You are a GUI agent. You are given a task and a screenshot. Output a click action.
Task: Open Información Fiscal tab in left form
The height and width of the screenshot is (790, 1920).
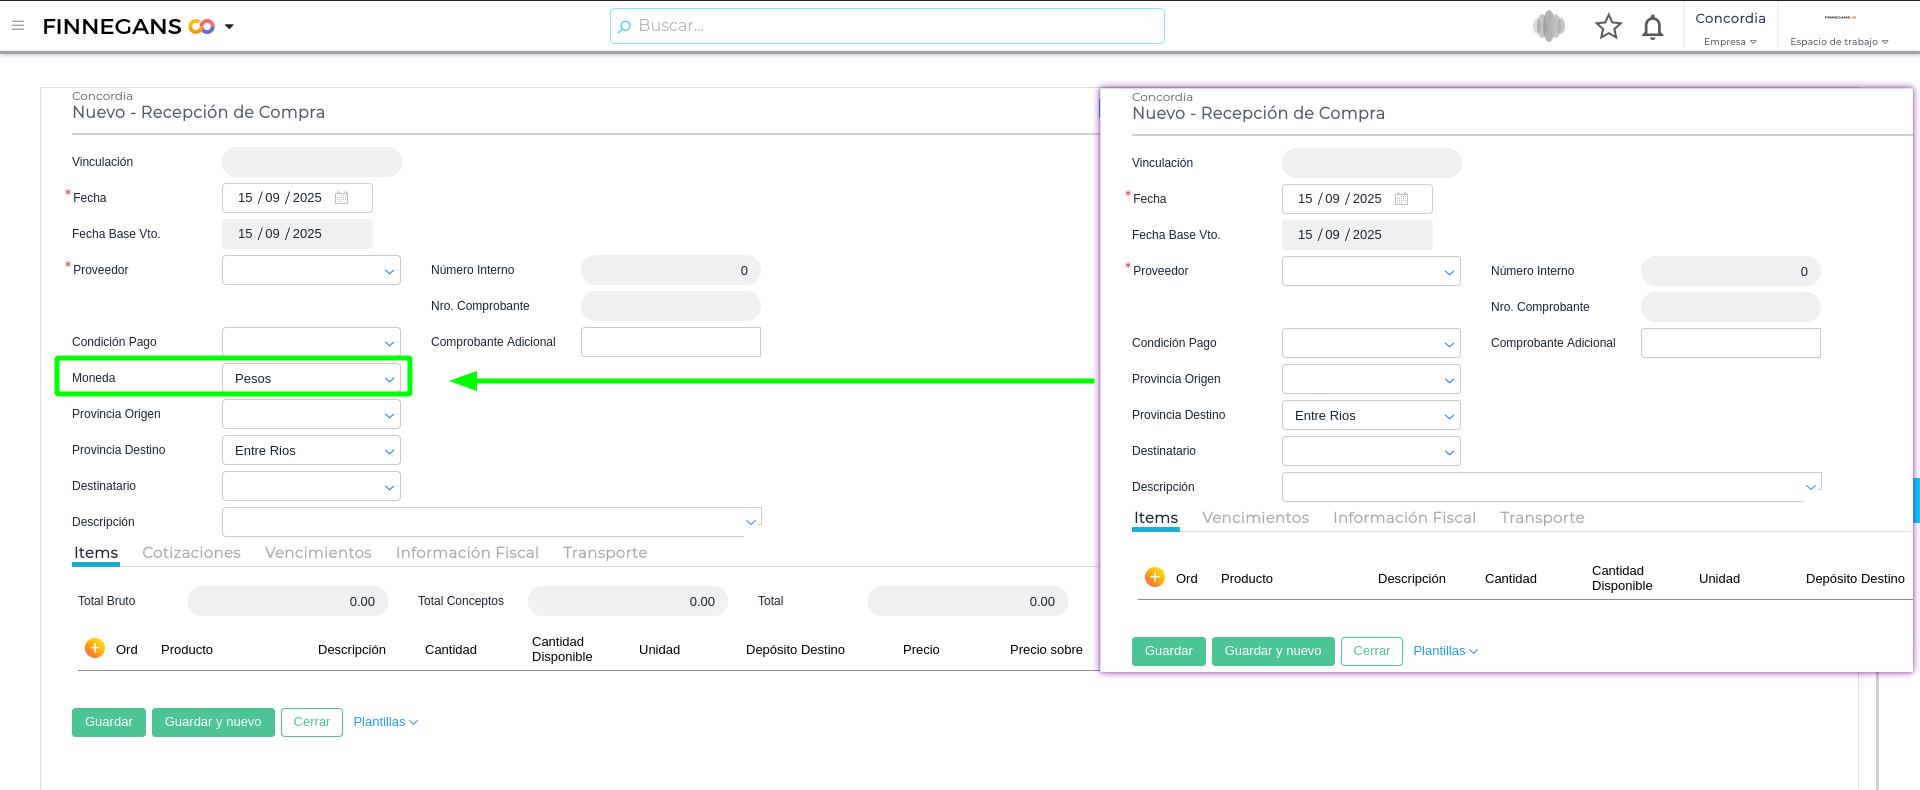[x=467, y=553]
